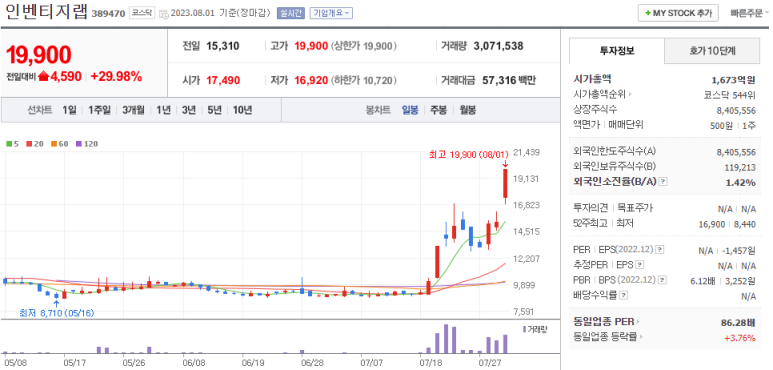Select the 3개월 line chart period

point(133,110)
